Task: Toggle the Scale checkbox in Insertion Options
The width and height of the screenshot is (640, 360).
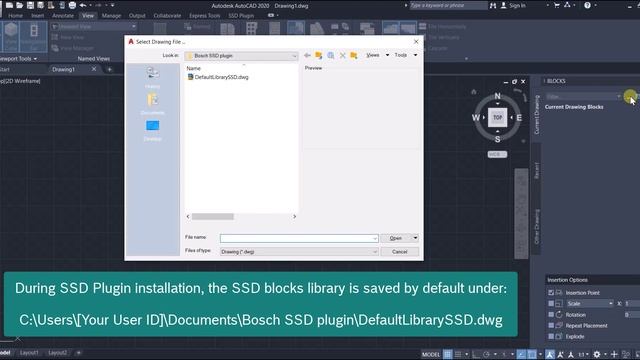Action: (x=551, y=304)
